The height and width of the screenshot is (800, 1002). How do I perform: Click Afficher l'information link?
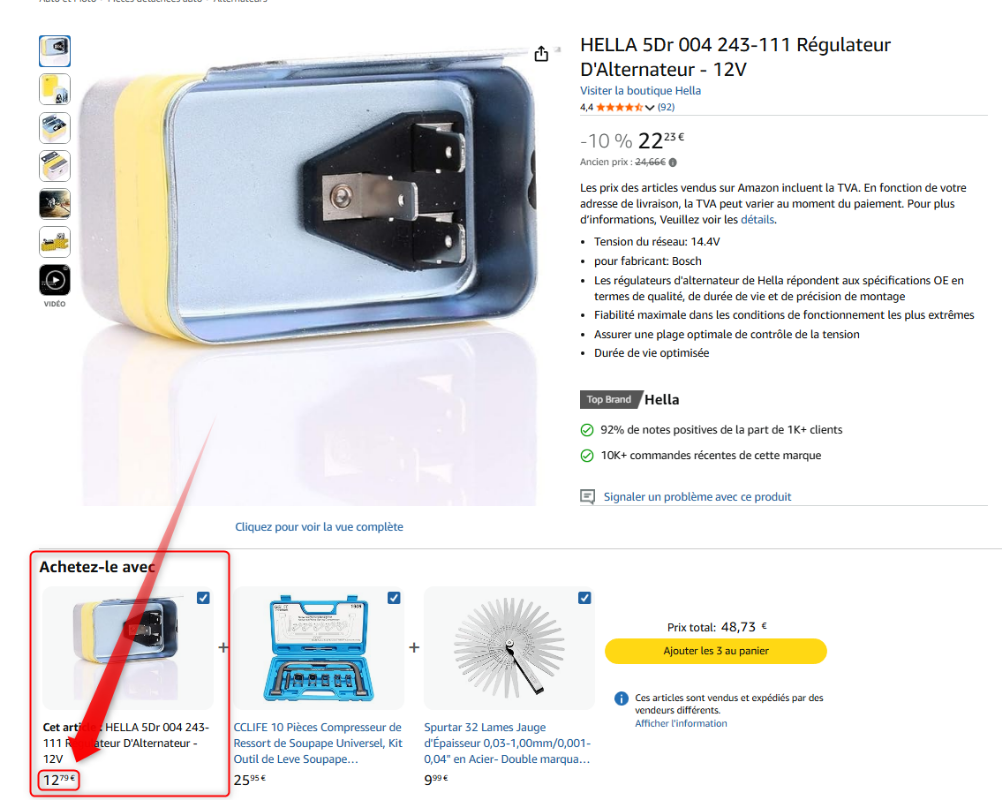(x=681, y=723)
